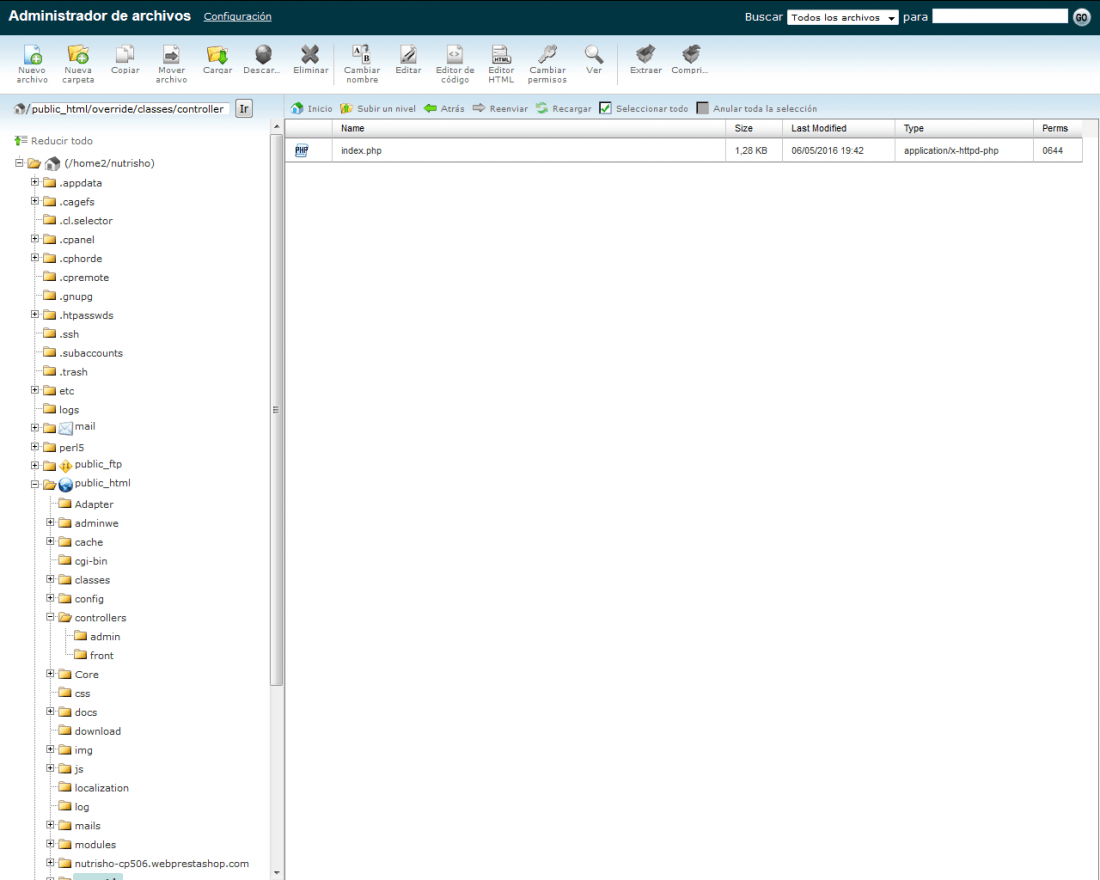The height and width of the screenshot is (880, 1100).
Task: Select the index.php file name
Action: [x=361, y=151]
